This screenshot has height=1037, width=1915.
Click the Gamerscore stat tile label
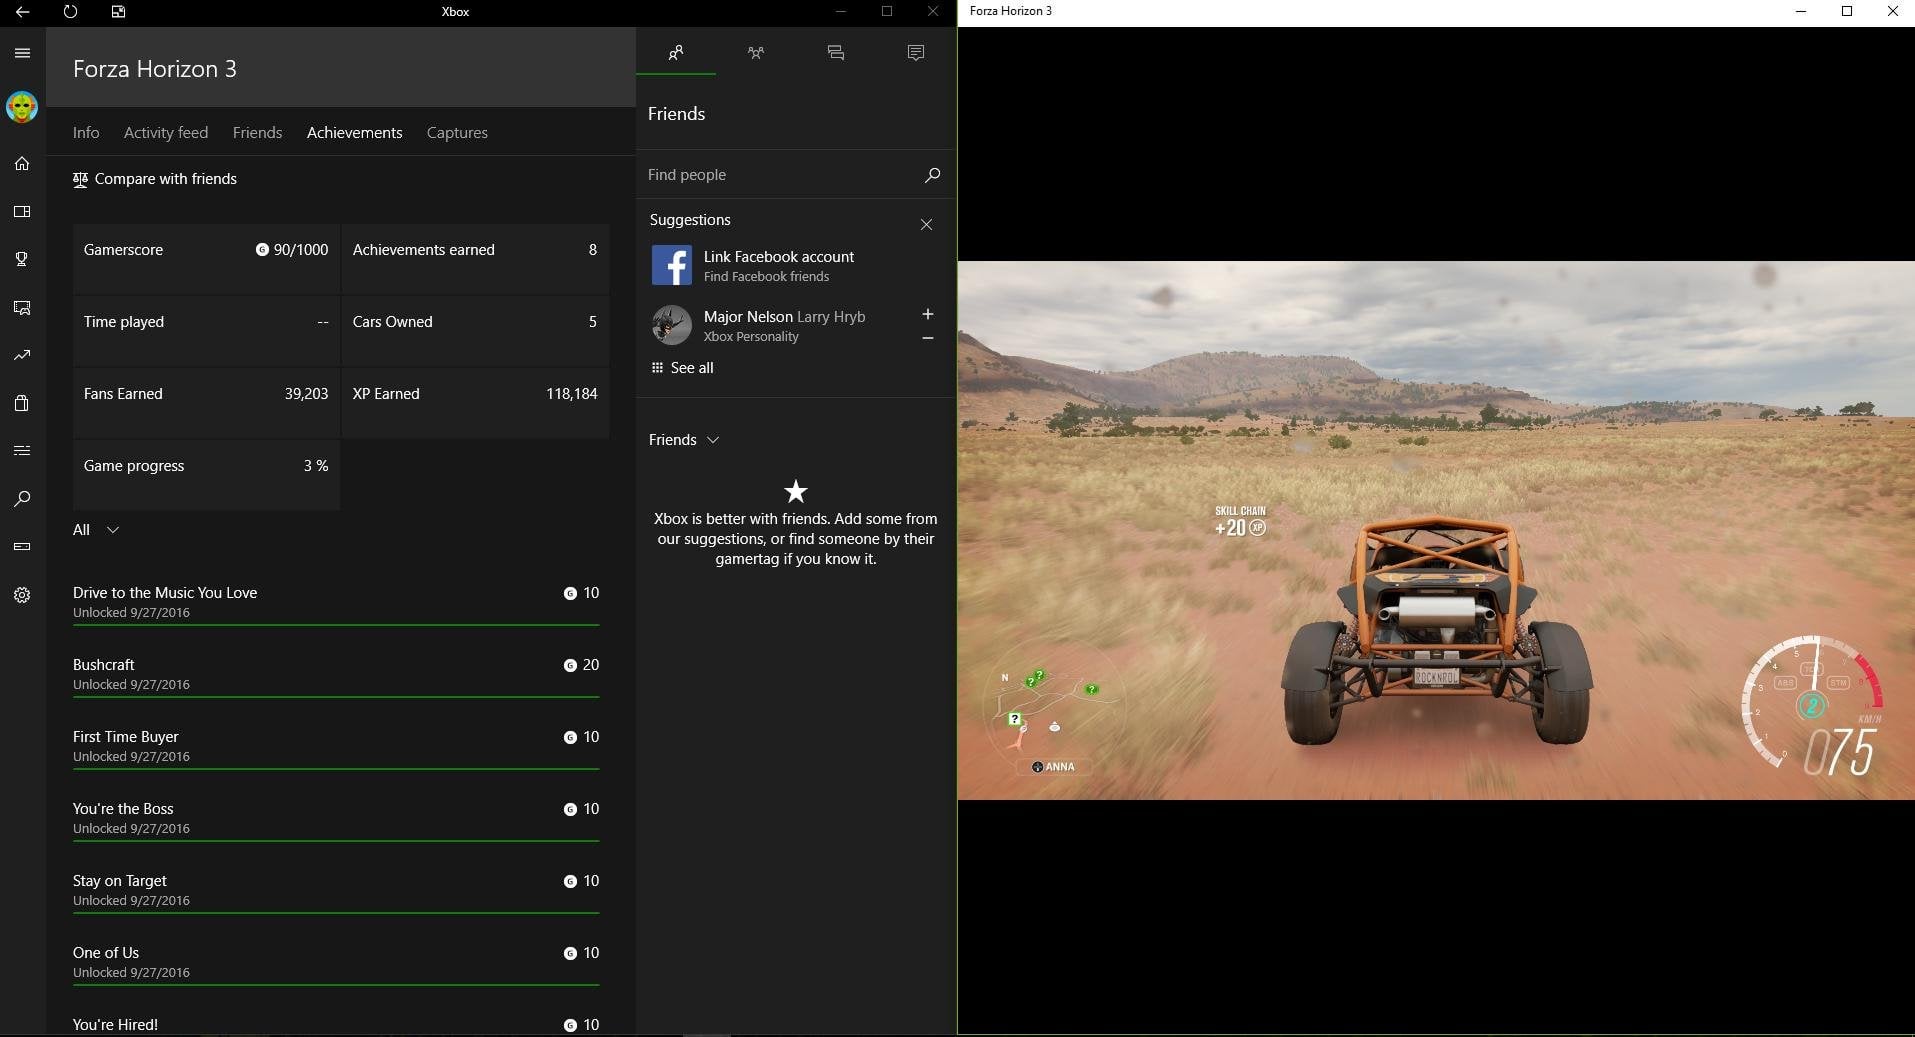tap(123, 250)
